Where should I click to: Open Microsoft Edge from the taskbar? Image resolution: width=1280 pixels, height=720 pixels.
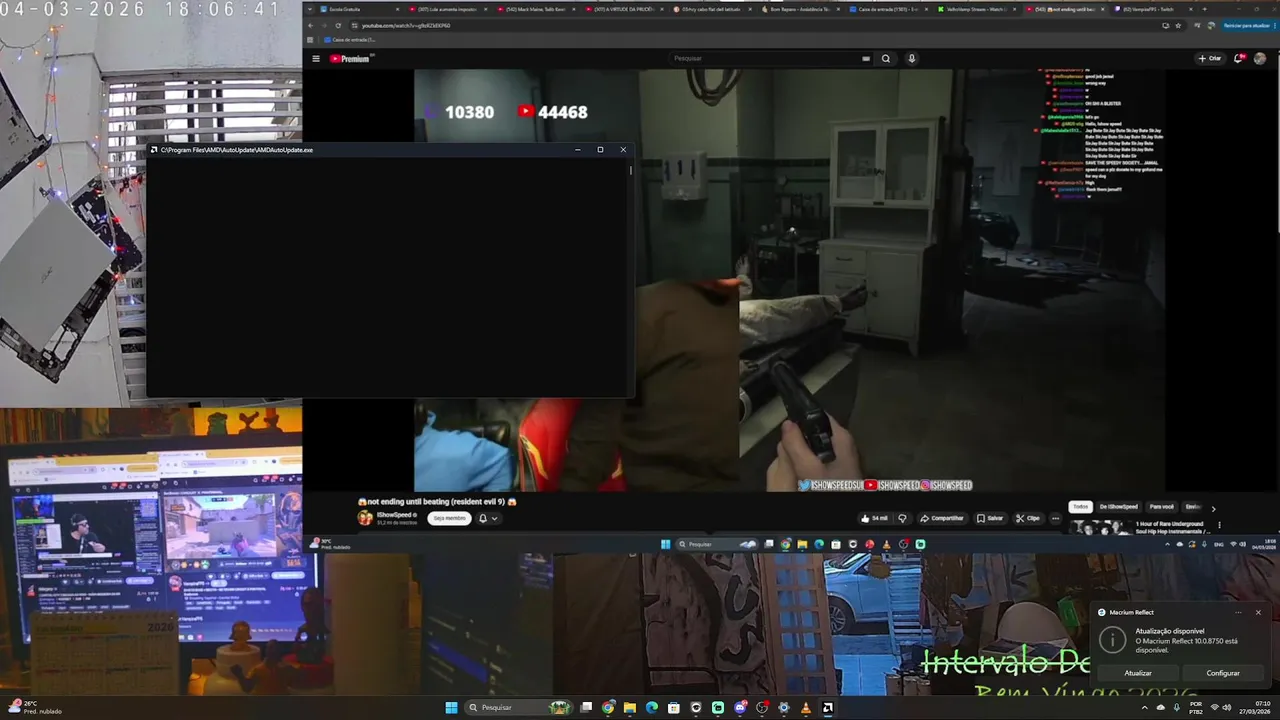point(652,708)
